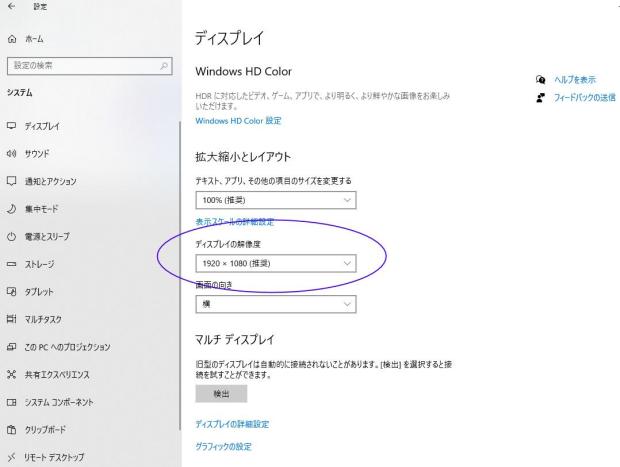
Task: Click the back arrow in the title bar
Action: 11,7
